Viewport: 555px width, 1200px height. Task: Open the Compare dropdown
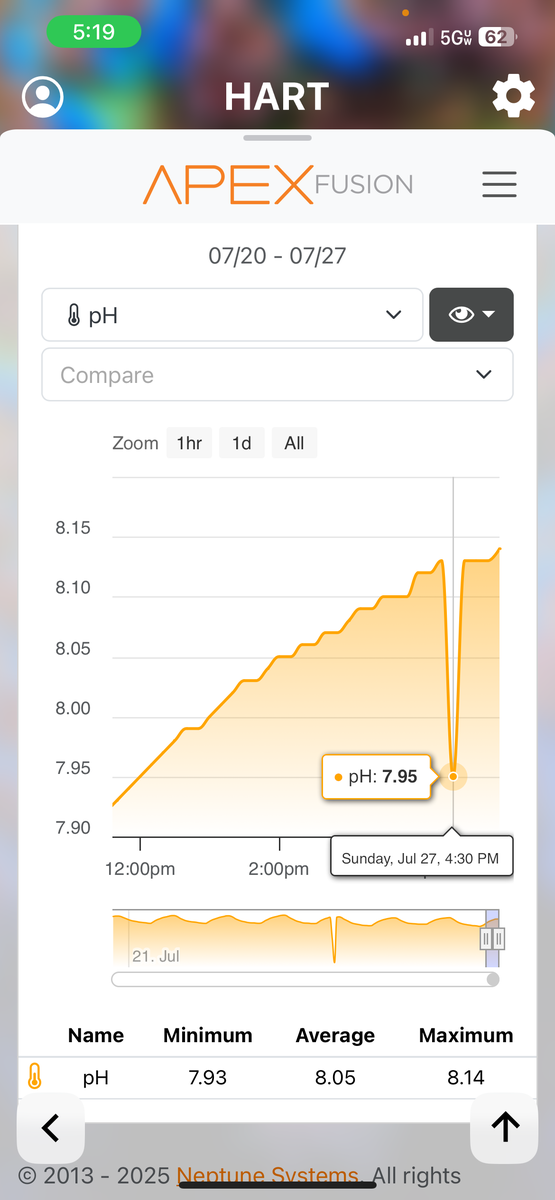point(277,375)
